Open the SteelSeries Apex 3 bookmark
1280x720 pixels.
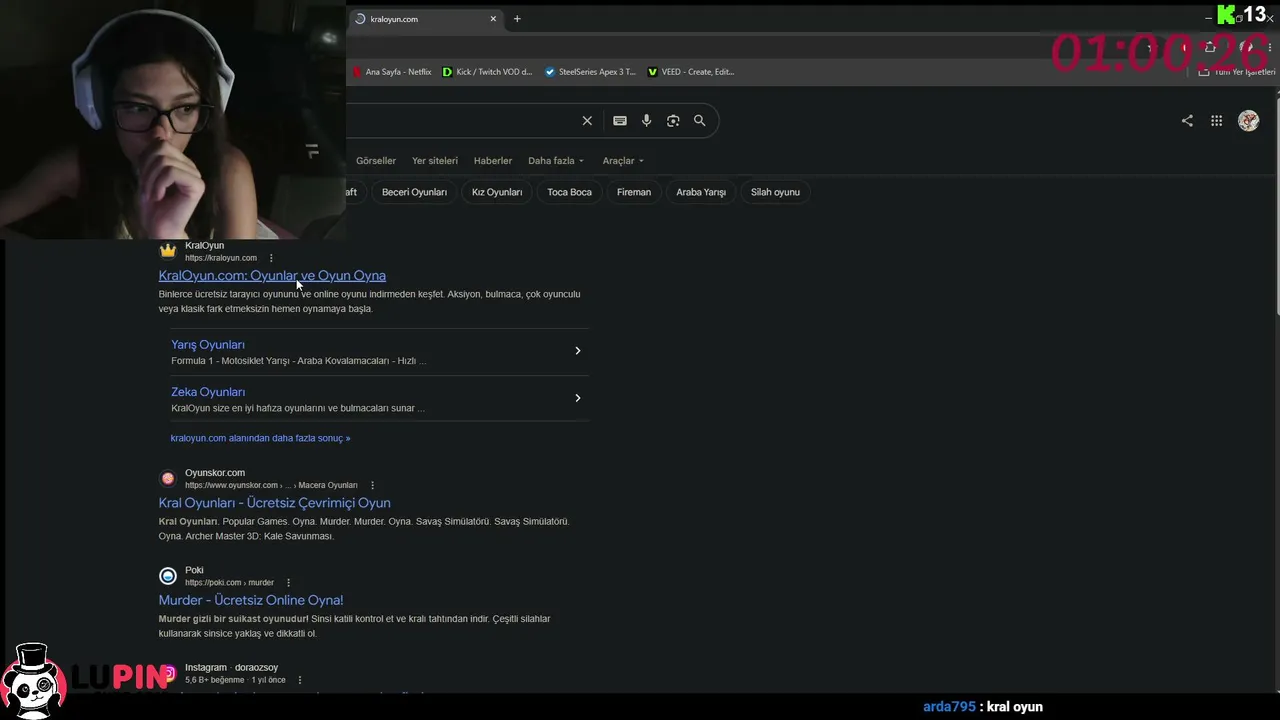click(590, 72)
